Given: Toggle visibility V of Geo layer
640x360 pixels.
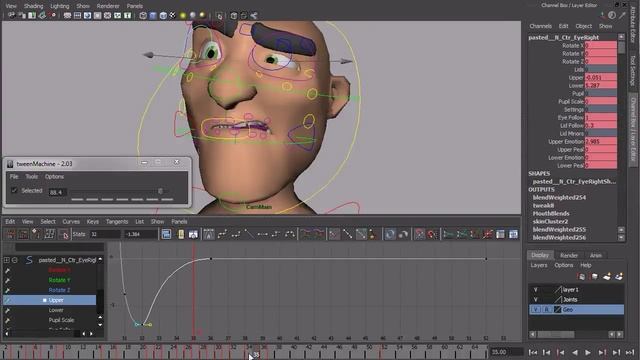Looking at the screenshot, I should (536, 310).
